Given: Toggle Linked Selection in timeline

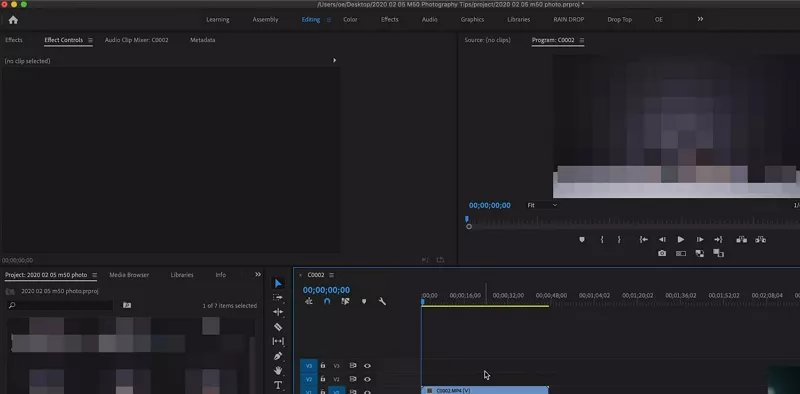Looking at the screenshot, I should 345,301.
